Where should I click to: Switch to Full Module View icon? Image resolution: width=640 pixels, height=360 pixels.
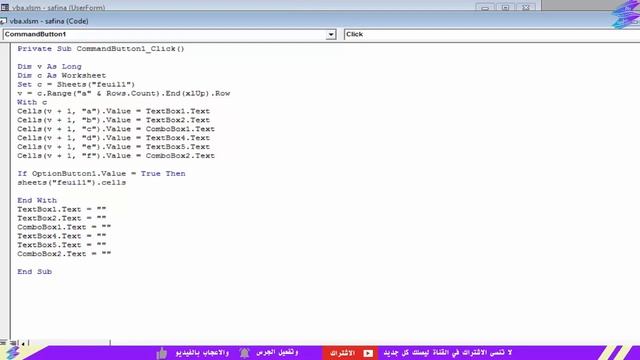[x=13, y=343]
